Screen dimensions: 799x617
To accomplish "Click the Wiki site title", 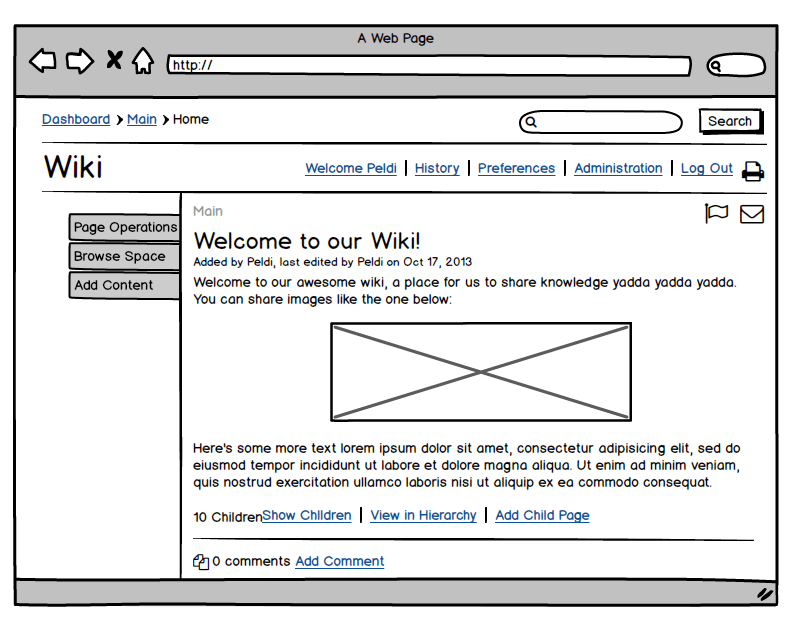I will (73, 167).
